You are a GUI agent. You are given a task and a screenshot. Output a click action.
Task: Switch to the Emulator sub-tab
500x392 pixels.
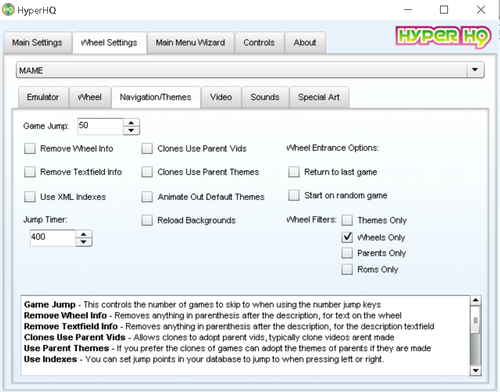click(43, 97)
